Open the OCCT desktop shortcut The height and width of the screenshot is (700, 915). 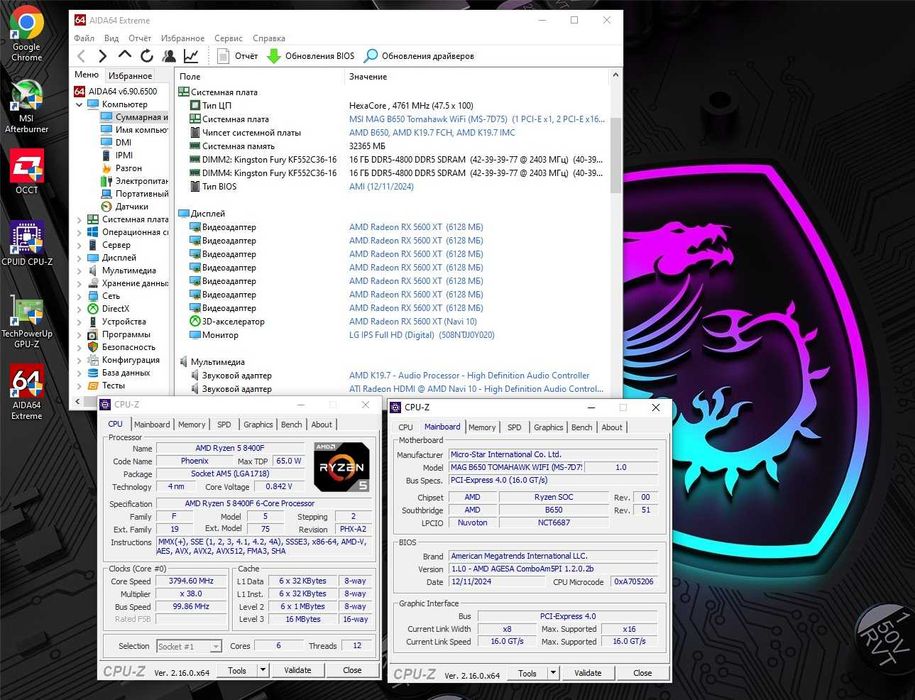(27, 172)
